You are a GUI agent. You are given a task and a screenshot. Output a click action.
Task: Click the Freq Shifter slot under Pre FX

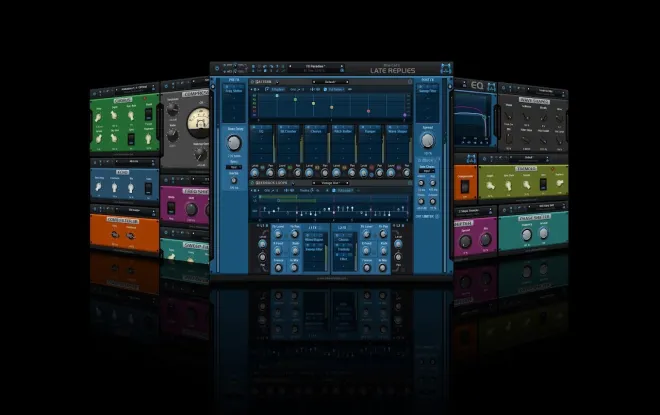coord(234,91)
